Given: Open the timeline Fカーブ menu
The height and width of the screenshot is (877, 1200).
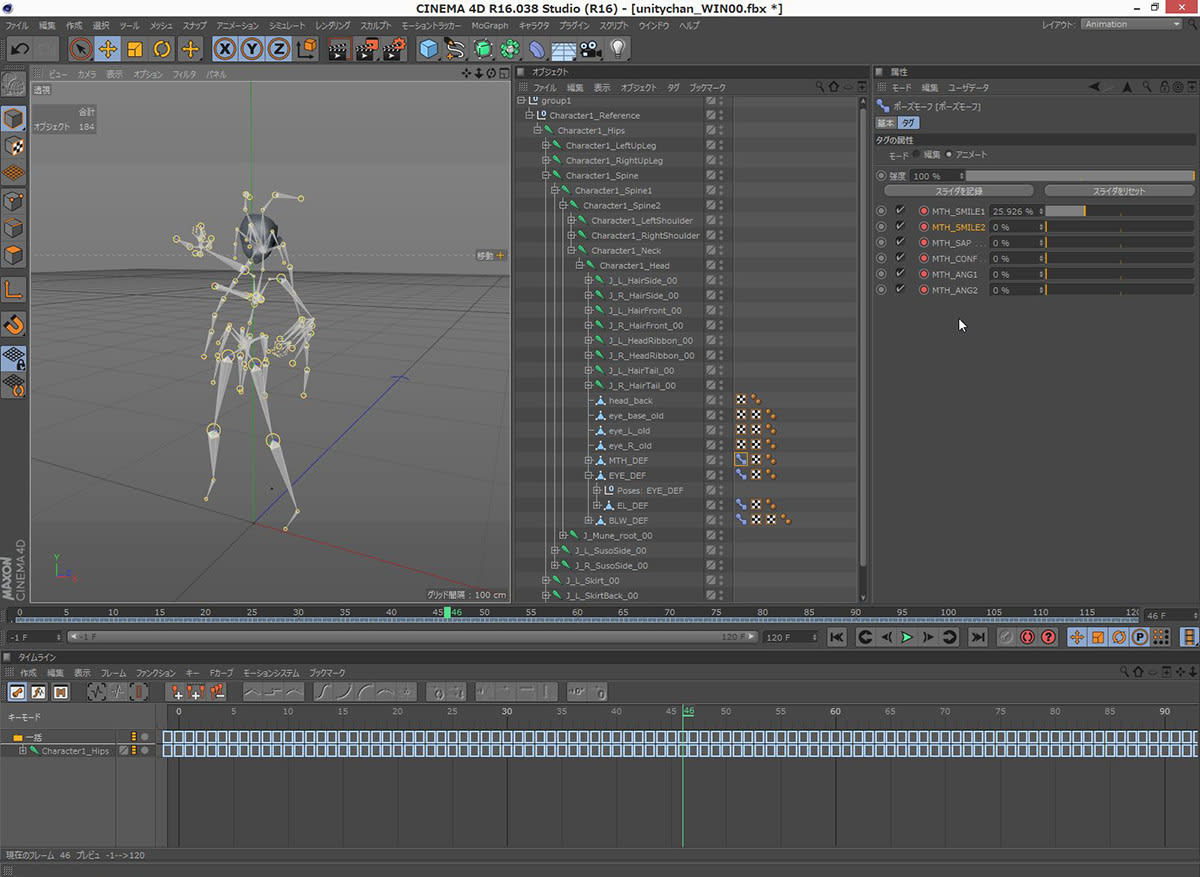Looking at the screenshot, I should 221,673.
